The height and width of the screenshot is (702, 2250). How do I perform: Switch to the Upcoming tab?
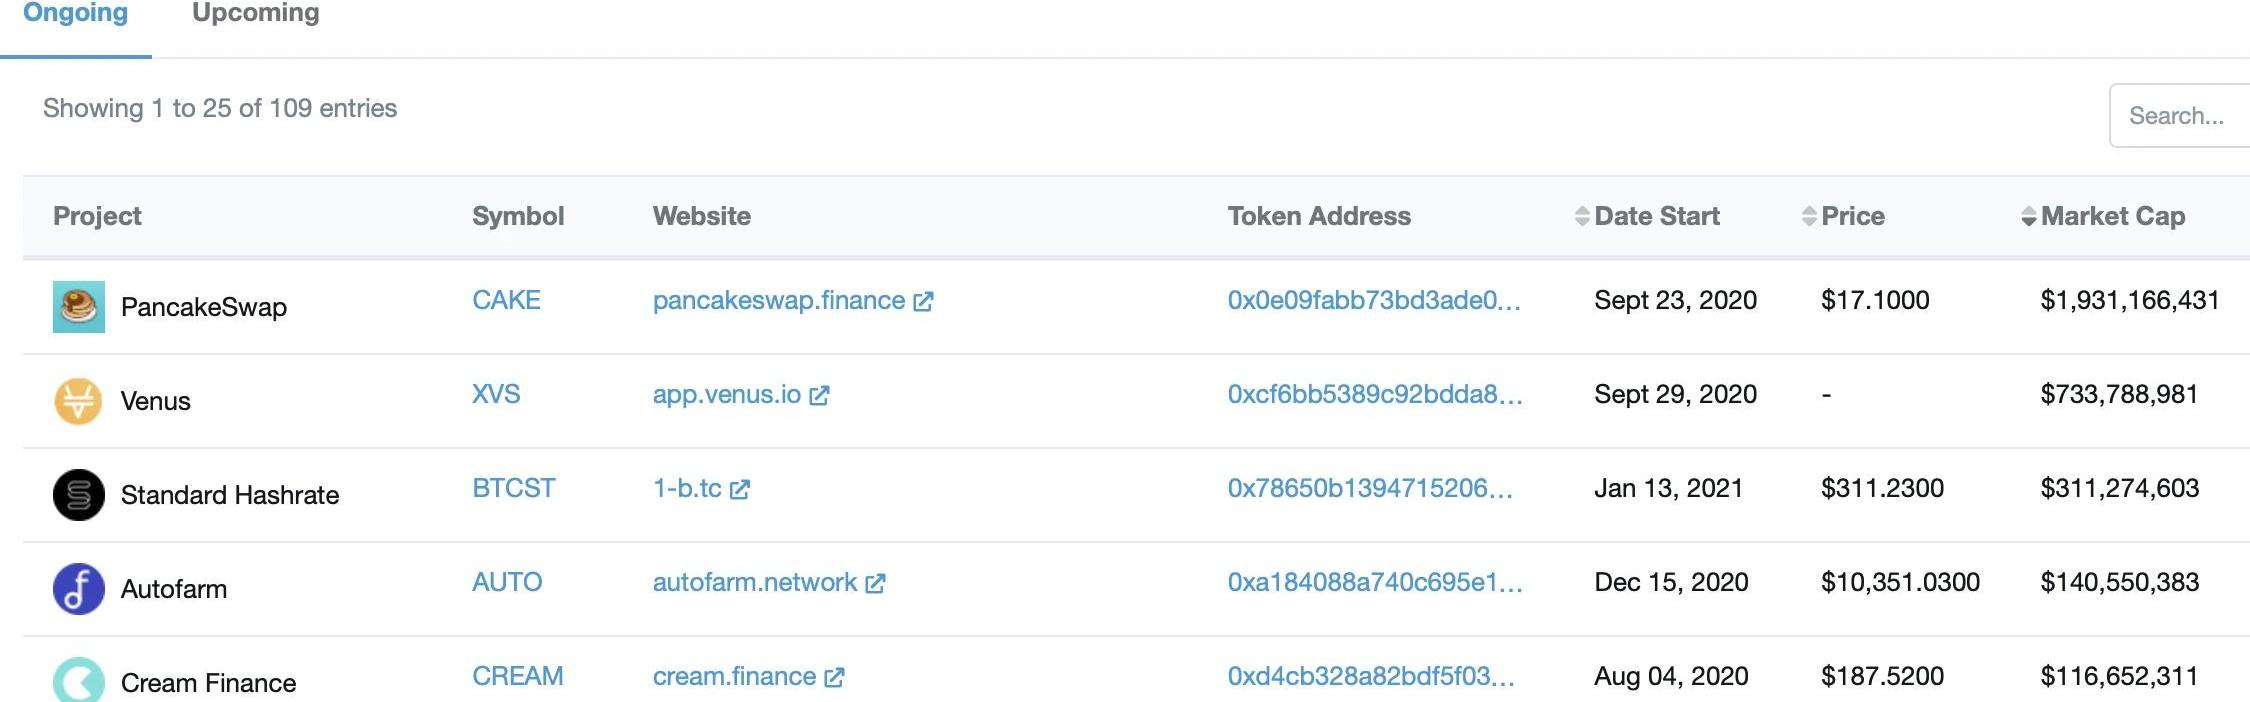[x=256, y=14]
